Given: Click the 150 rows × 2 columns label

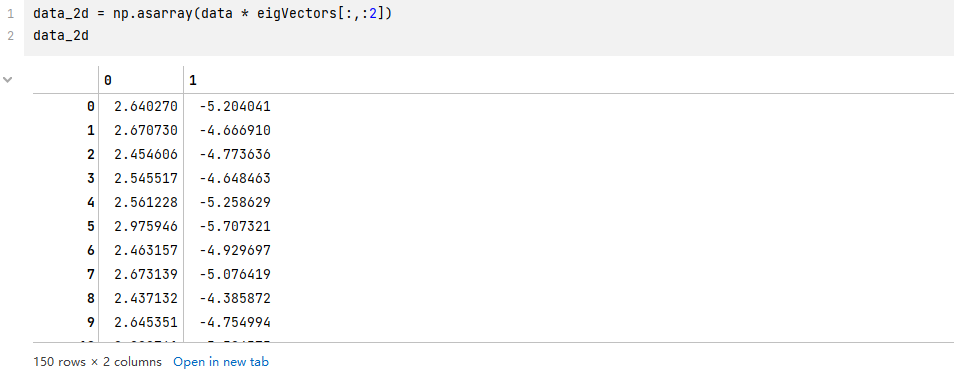Looking at the screenshot, I should coord(97,362).
